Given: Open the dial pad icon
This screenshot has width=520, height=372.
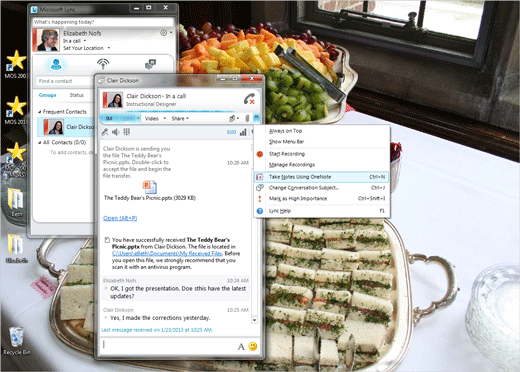Looking at the screenshot, I should coord(127,132).
